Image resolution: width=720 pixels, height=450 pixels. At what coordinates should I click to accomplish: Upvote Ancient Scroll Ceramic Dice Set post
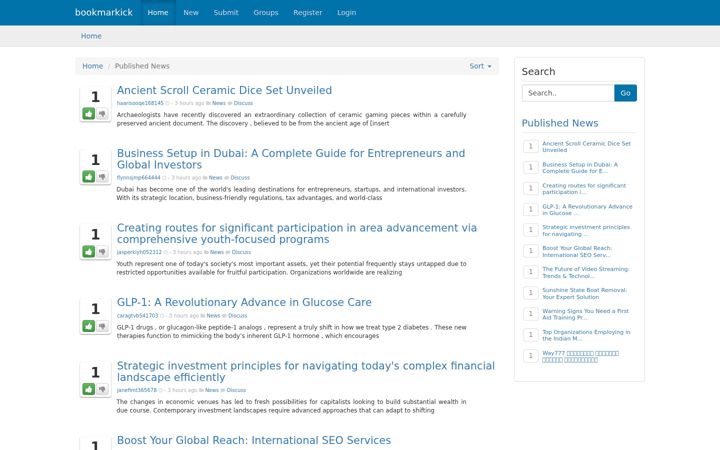tap(89, 113)
